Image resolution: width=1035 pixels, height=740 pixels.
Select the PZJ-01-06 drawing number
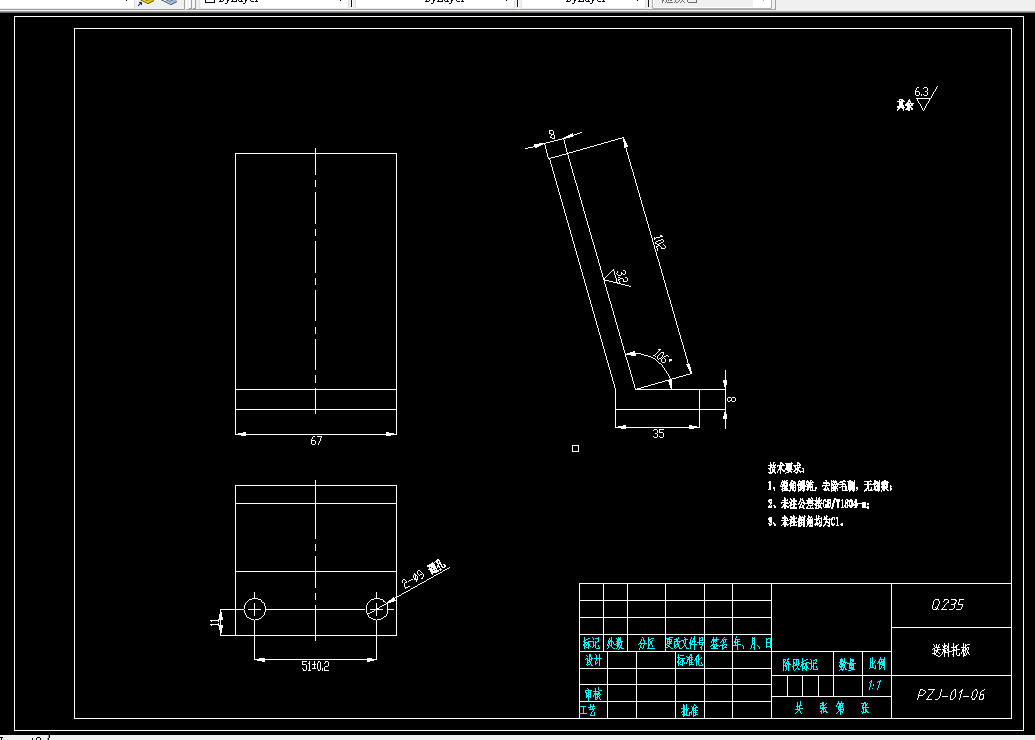click(951, 695)
